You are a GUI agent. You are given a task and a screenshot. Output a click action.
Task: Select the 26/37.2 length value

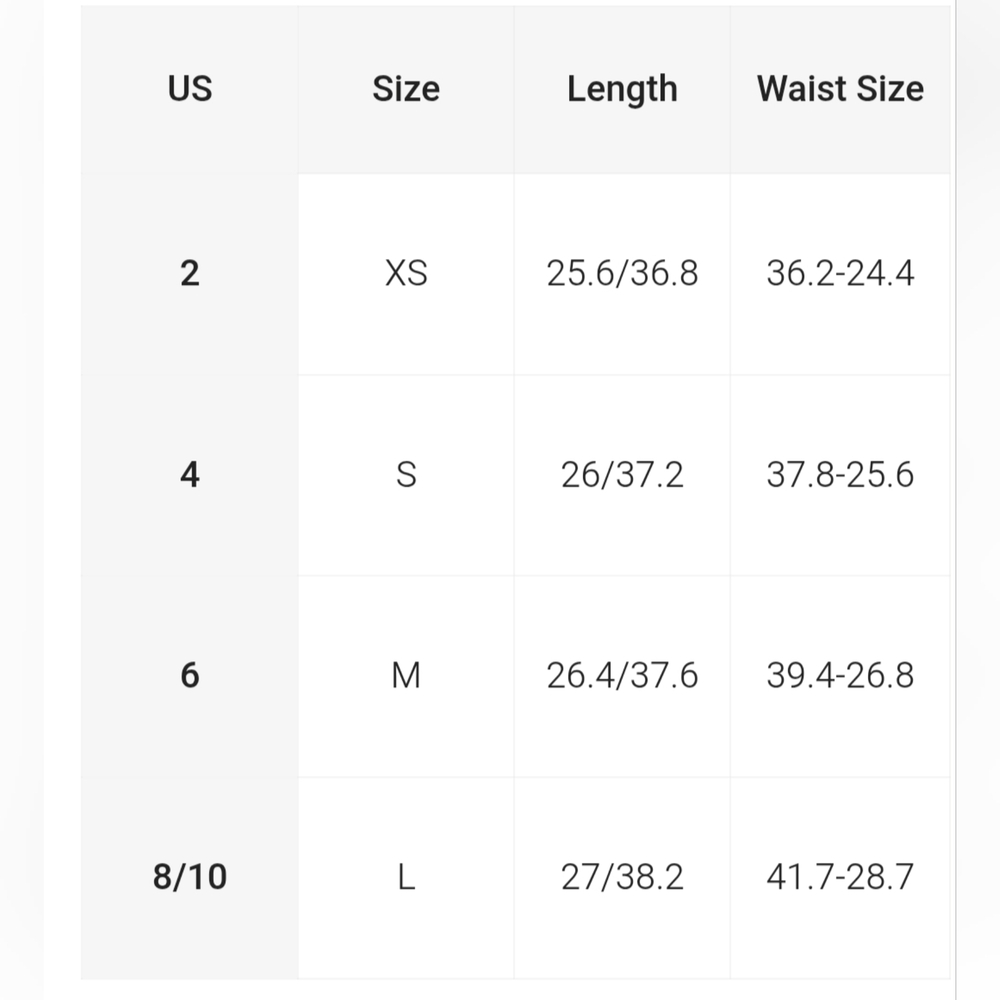(622, 474)
